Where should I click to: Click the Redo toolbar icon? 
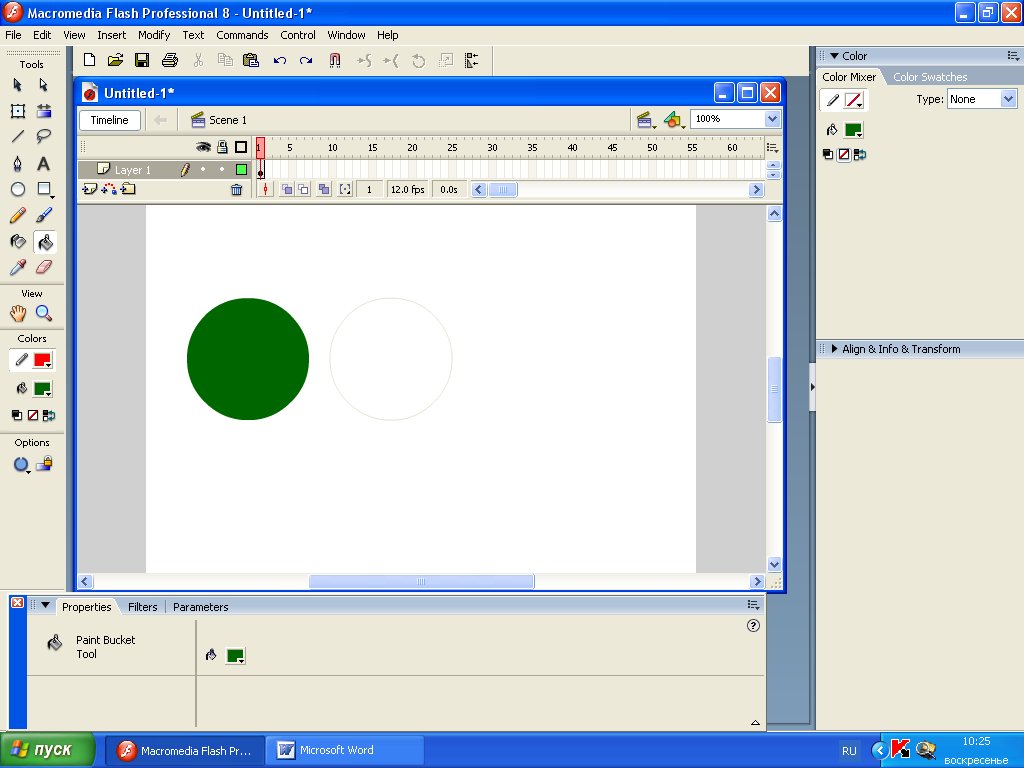click(x=306, y=61)
